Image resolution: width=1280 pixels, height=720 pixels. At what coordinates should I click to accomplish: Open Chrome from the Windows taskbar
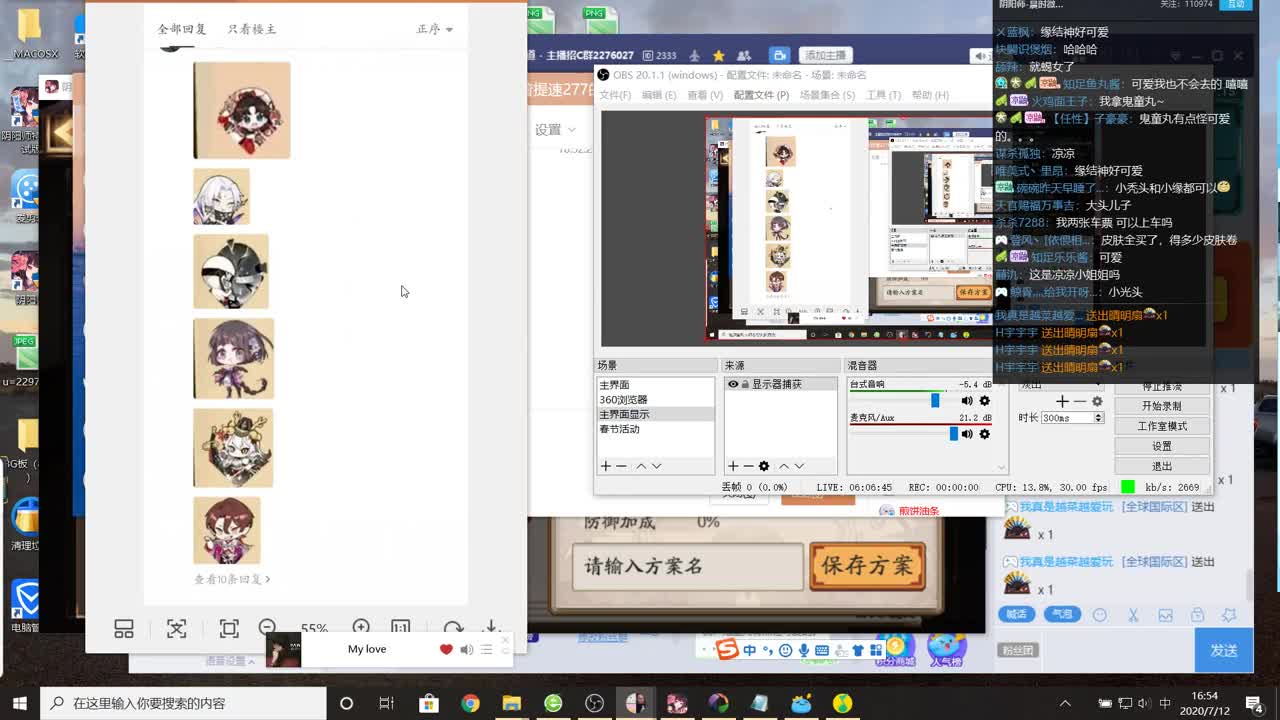pos(470,703)
